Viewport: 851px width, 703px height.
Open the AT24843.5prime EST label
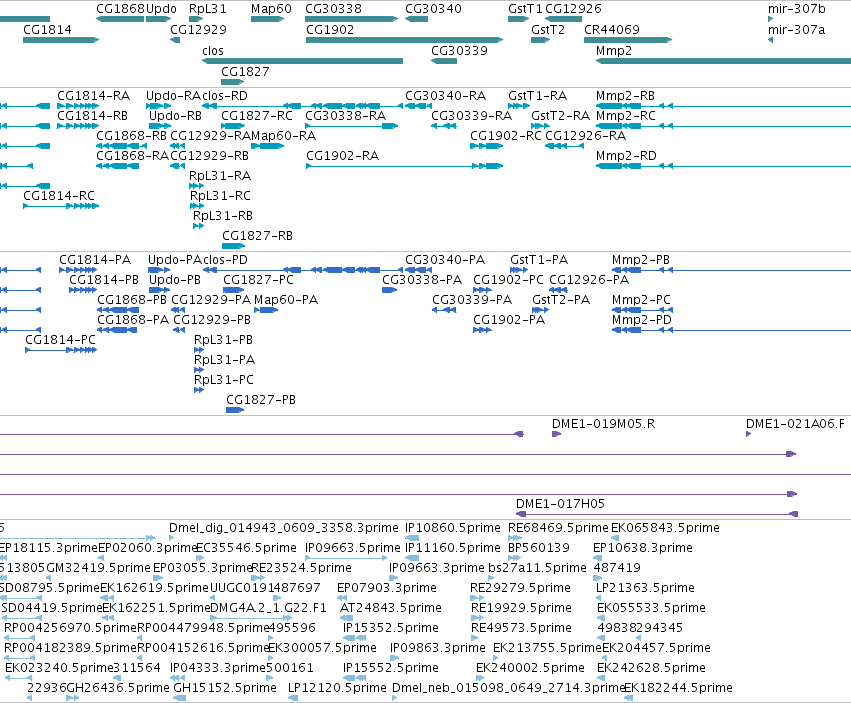pyautogui.click(x=391, y=607)
